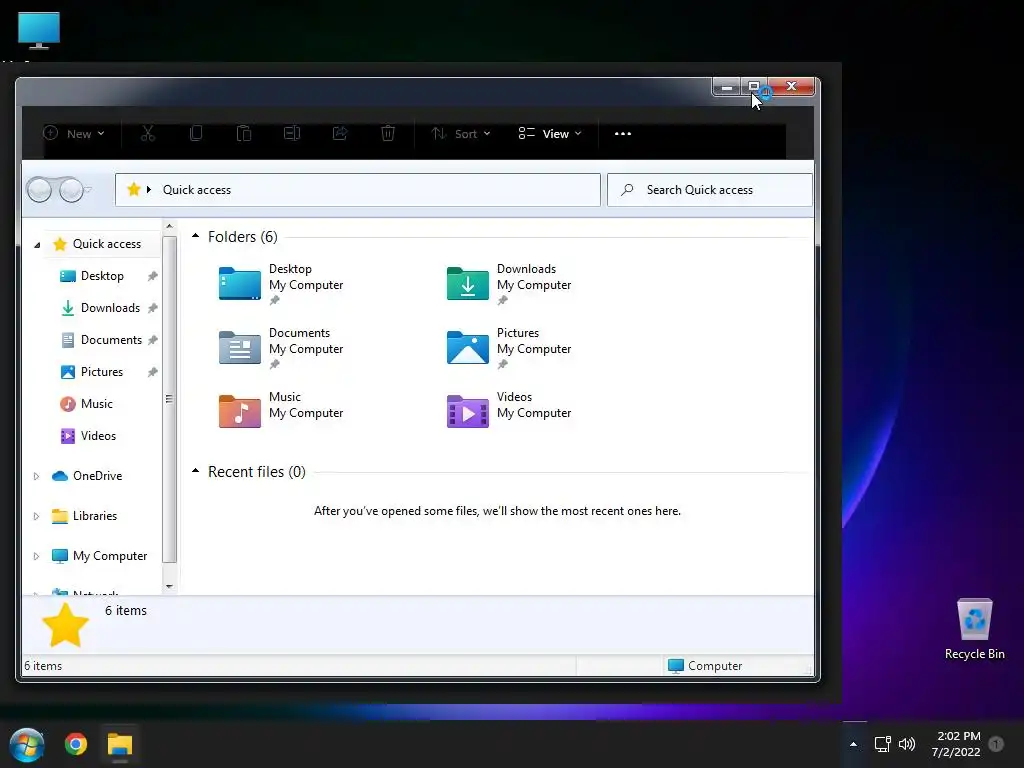Click '6 items' text in status bar
This screenshot has height=768, width=1024.
(x=43, y=665)
